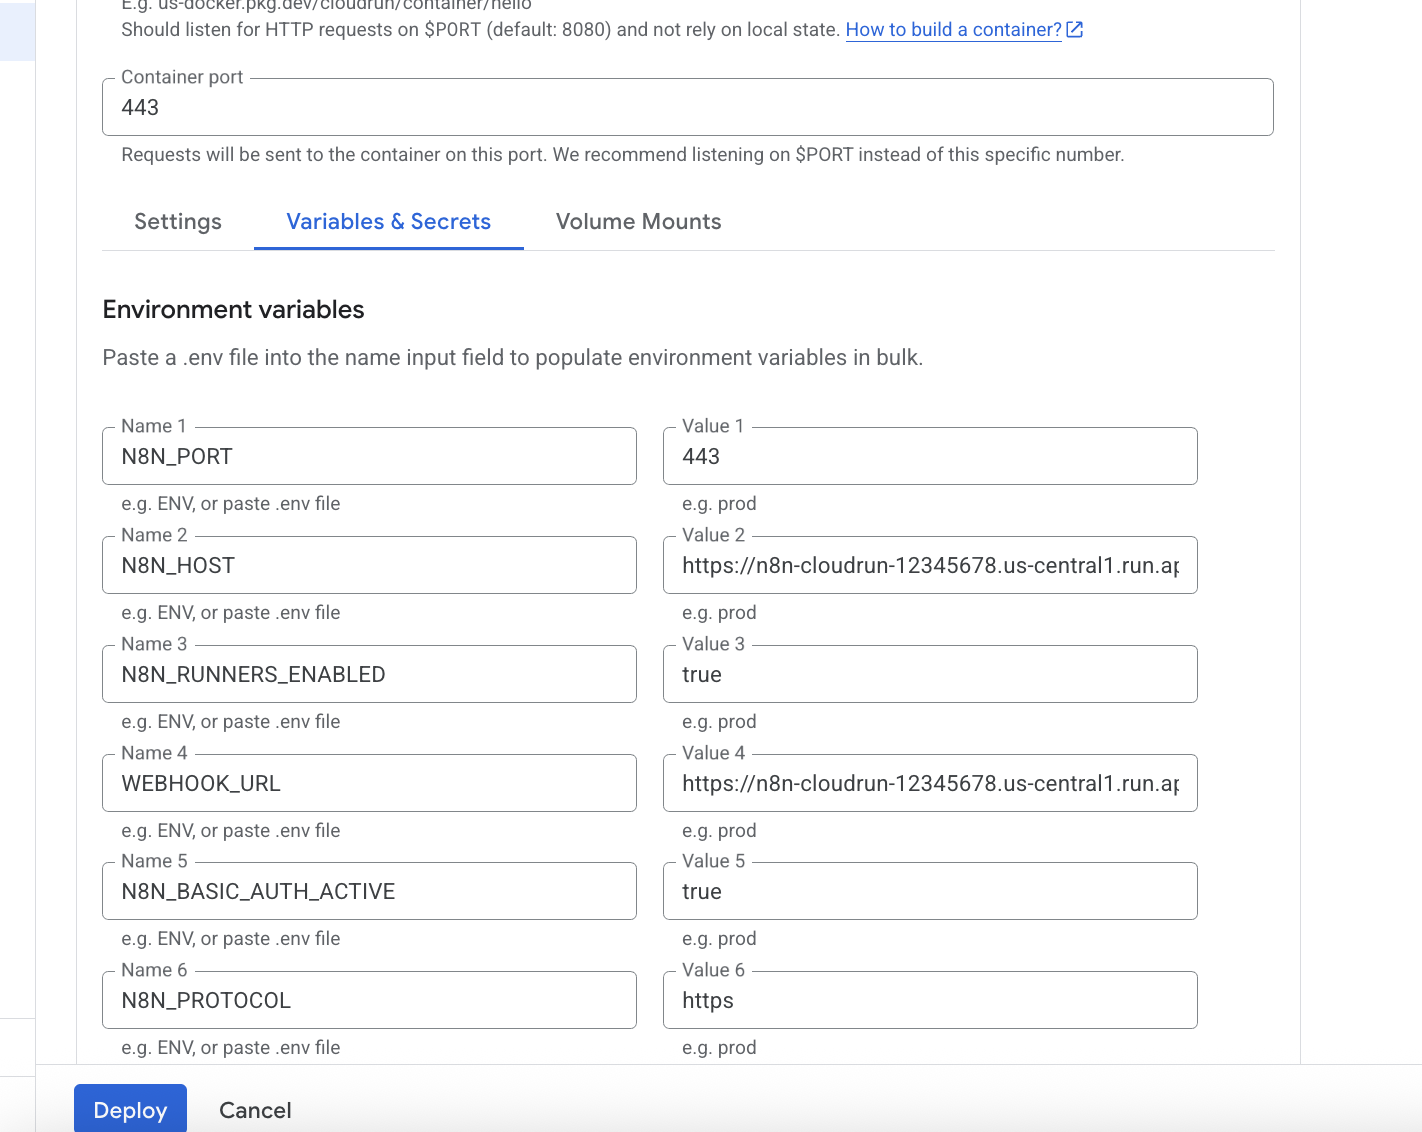The image size is (1422, 1132).
Task: Click the Value 1 field containing 443
Action: pyautogui.click(x=930, y=456)
